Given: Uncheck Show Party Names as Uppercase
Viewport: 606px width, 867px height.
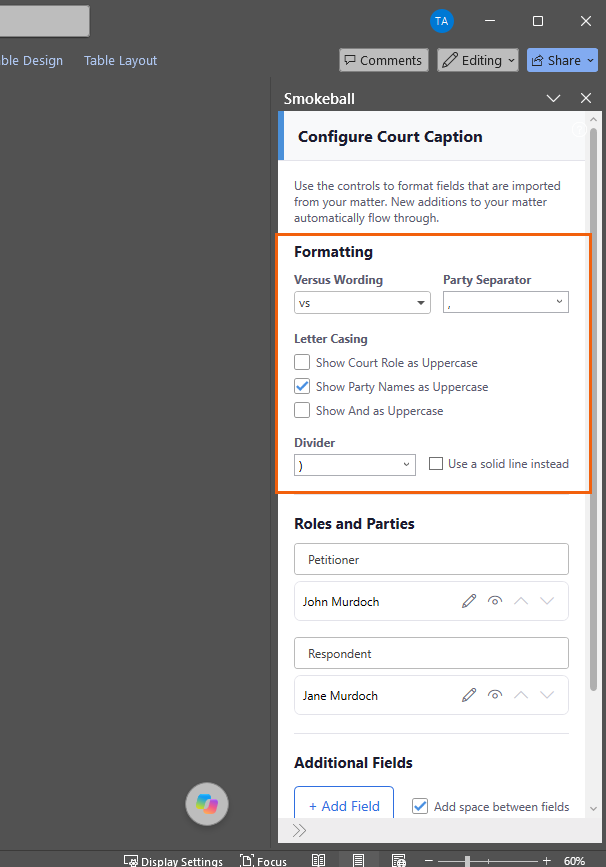Looking at the screenshot, I should click(302, 386).
